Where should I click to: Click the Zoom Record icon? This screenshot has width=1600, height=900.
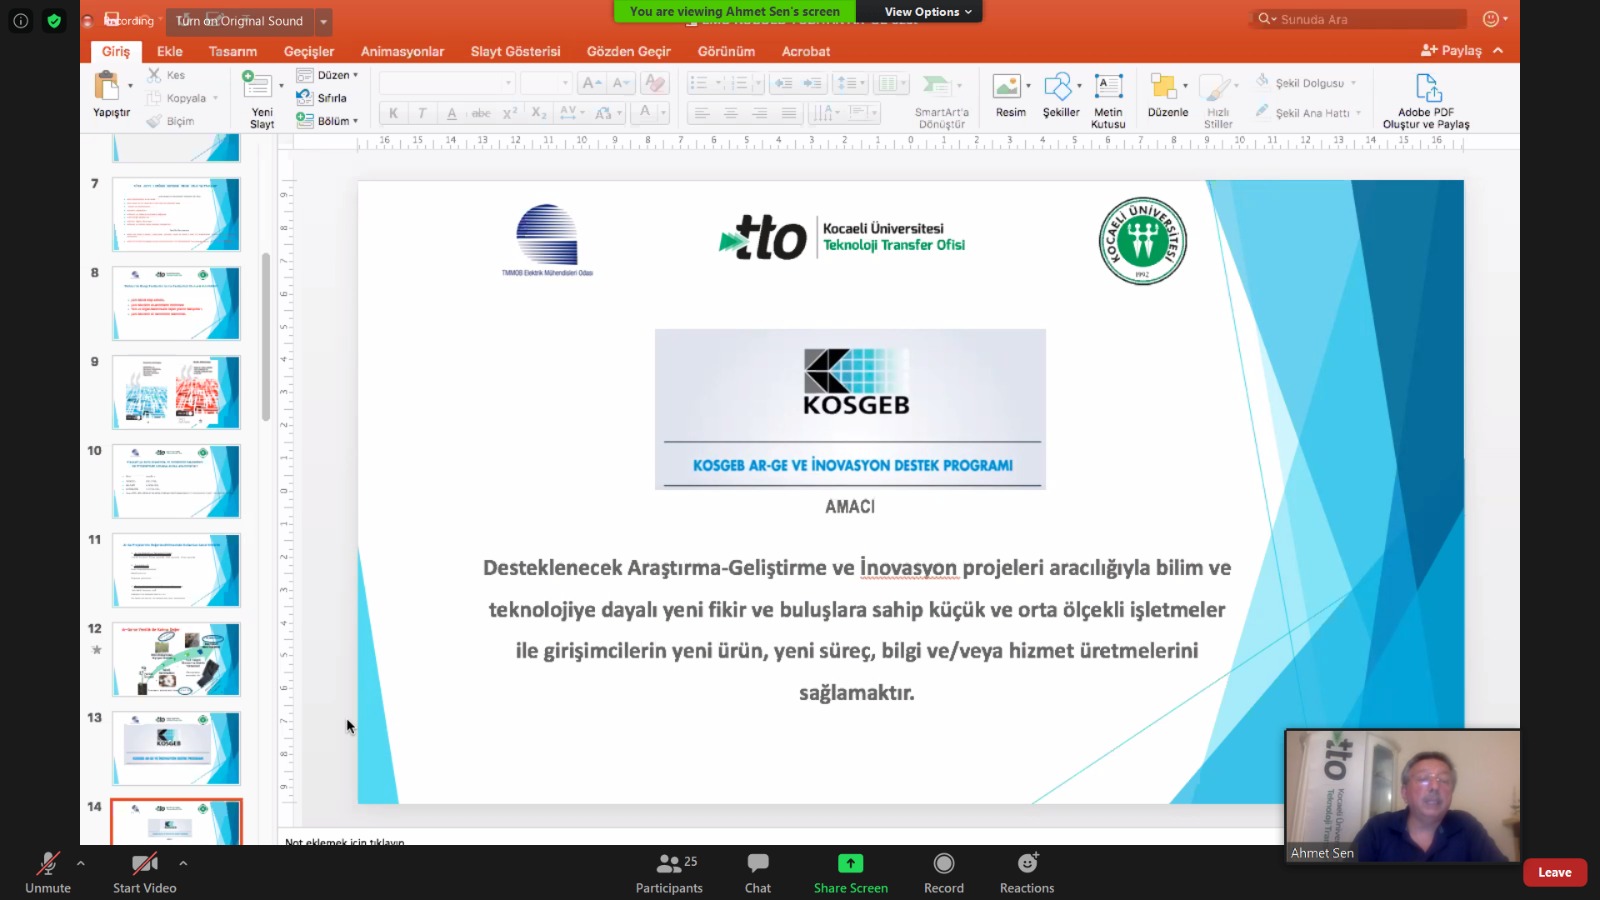pyautogui.click(x=944, y=863)
